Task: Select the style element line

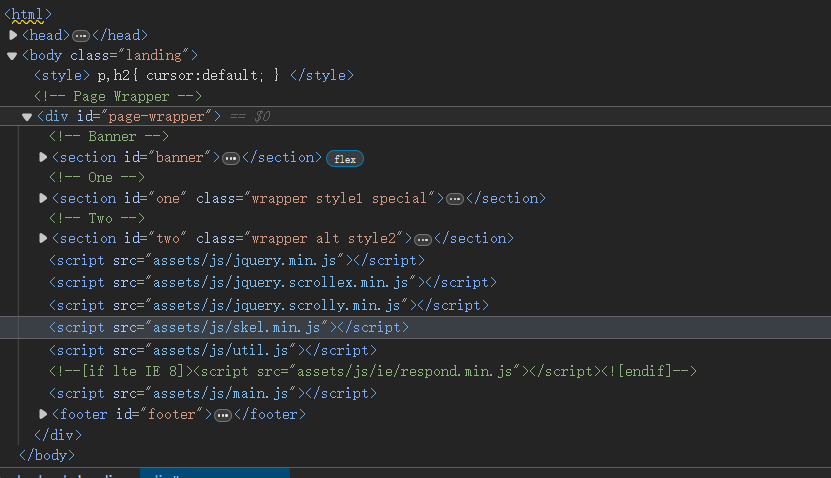Action: pyautogui.click(x=194, y=75)
